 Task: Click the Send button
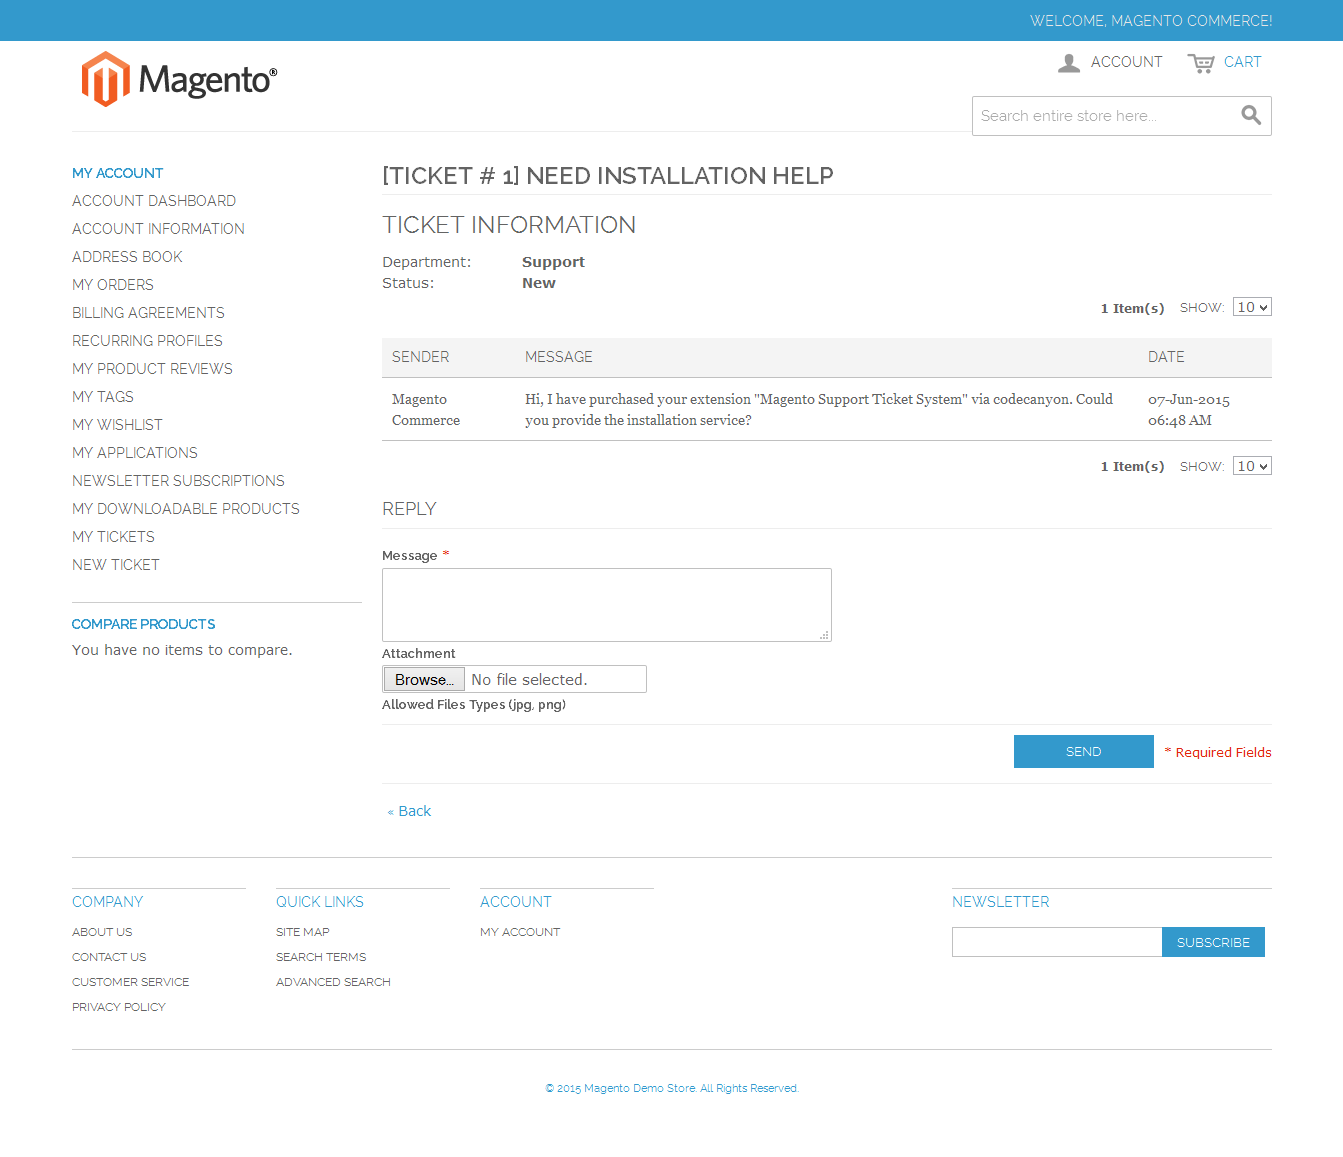coord(1084,752)
